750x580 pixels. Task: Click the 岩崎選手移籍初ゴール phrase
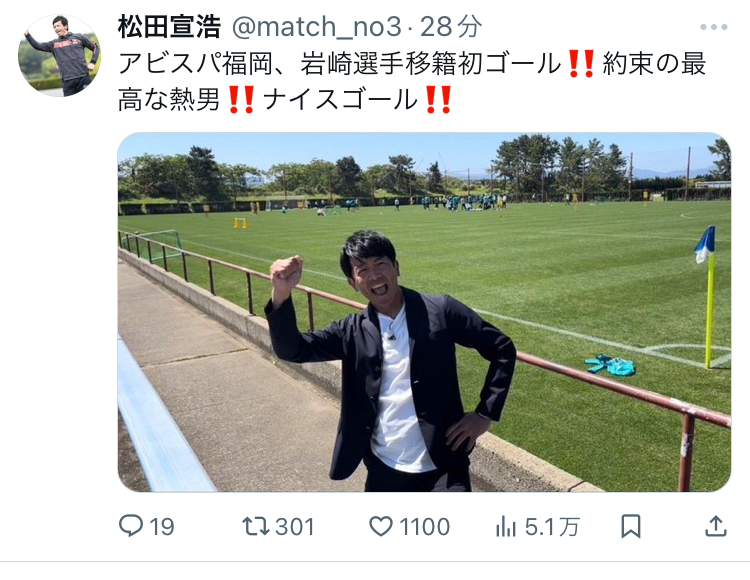(x=430, y=64)
